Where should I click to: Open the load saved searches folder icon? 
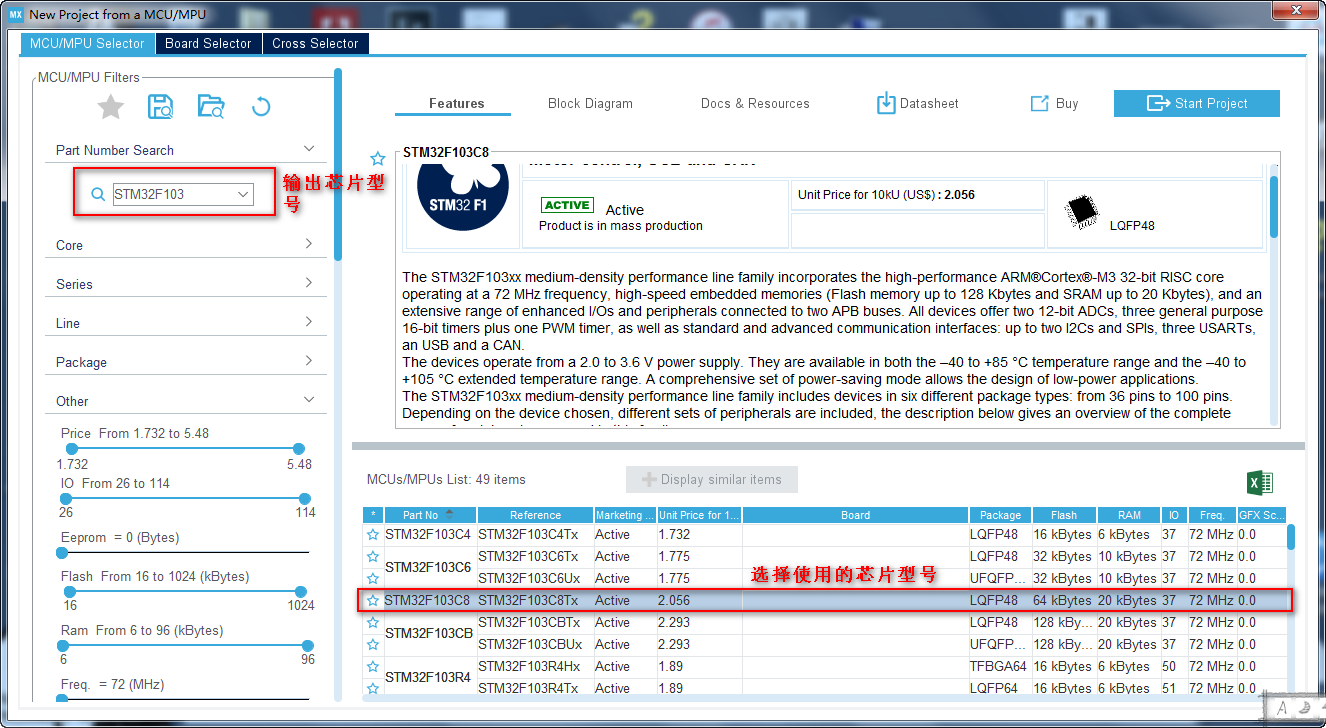pos(211,106)
